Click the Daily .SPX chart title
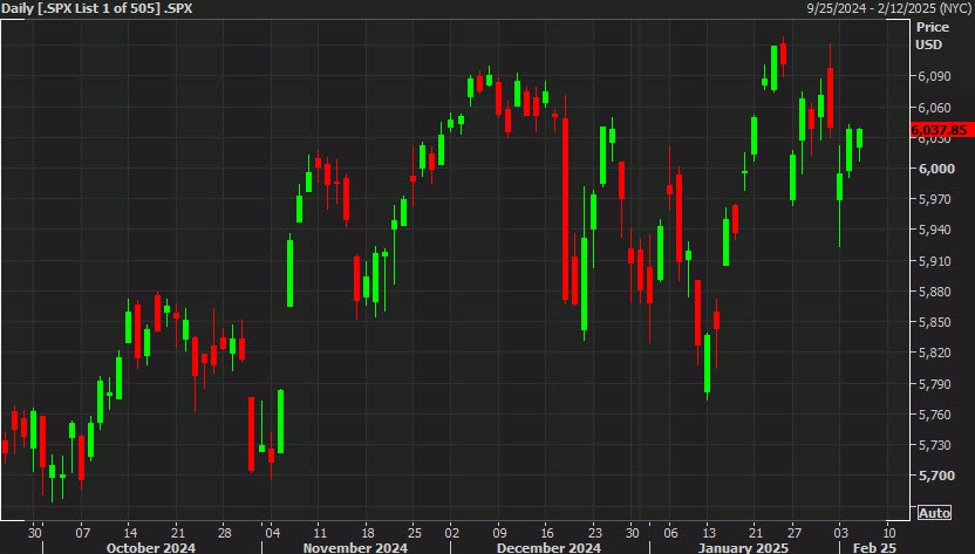The width and height of the screenshot is (975, 554). coord(98,8)
